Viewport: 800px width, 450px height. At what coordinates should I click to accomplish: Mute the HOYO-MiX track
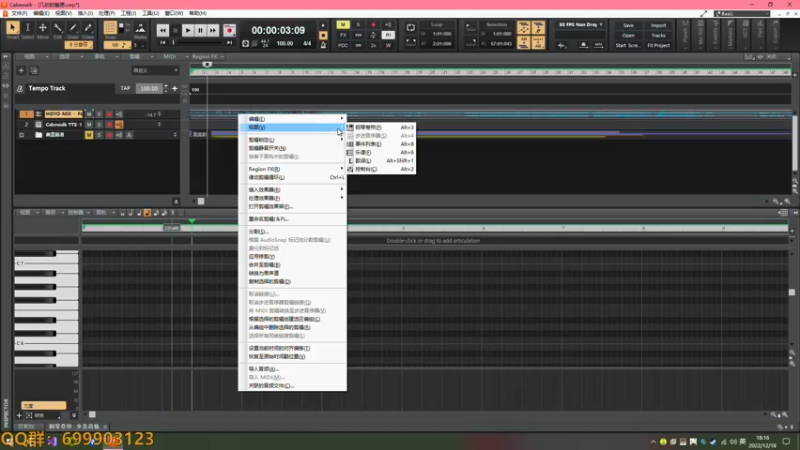(89, 114)
